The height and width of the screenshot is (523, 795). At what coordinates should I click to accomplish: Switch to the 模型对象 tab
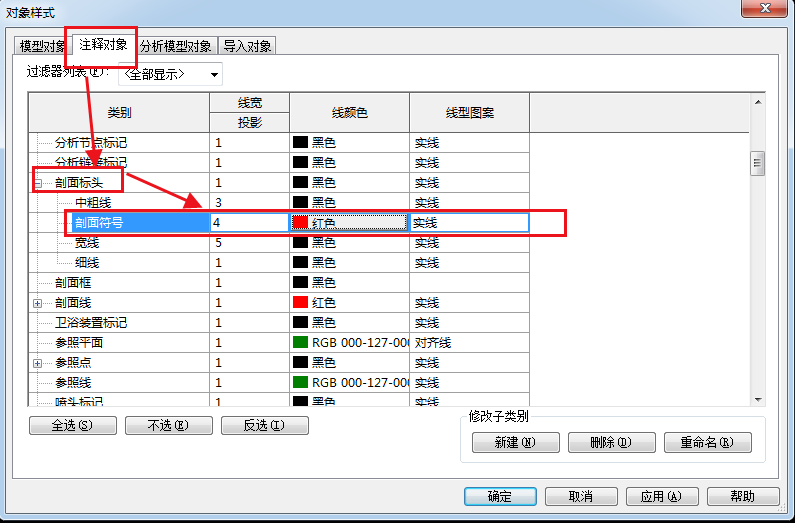click(43, 46)
